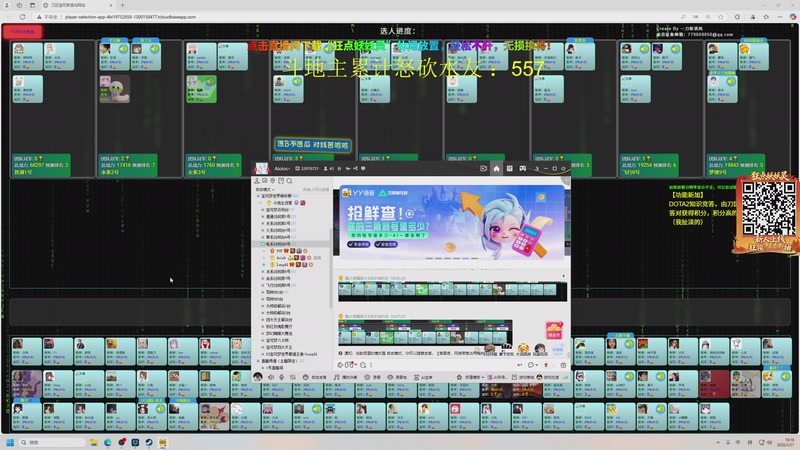Open the online members count in YY header
Image resolution: width=800 pixels, height=450 pixels.
[x=328, y=168]
